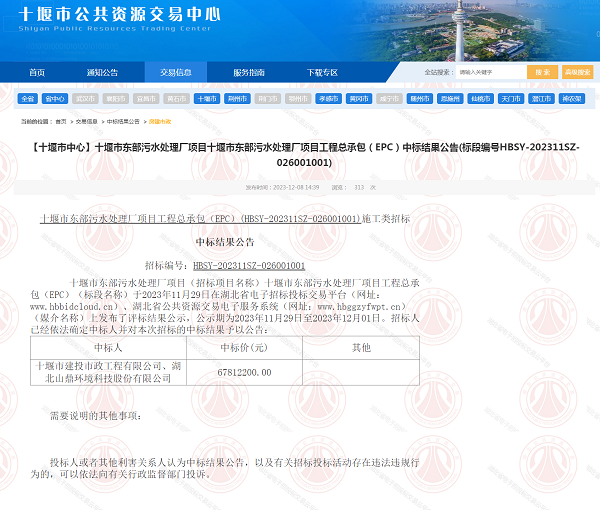The width and height of the screenshot is (600, 510).
Task: Click 中标结果公告 in the breadcrumb path
Action: coord(122,121)
